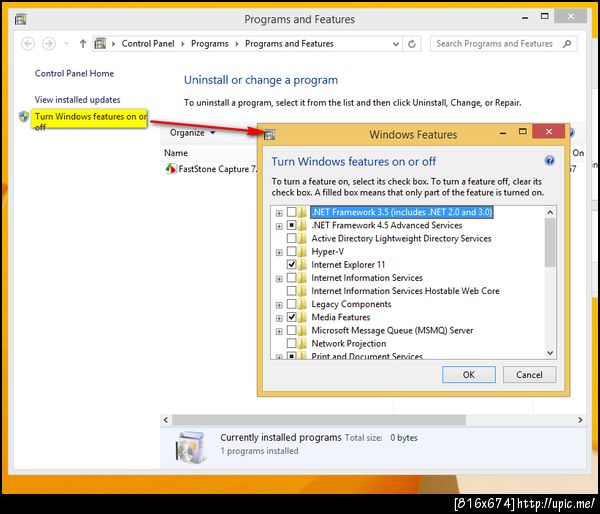Uncheck Internet Explorer 11

[x=292, y=264]
